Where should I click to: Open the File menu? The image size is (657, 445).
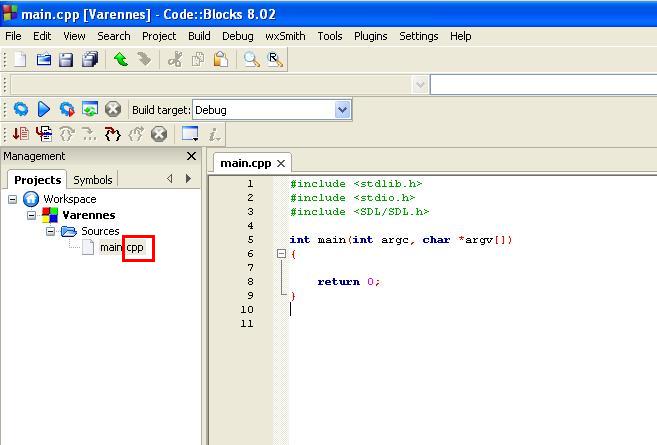point(13,36)
